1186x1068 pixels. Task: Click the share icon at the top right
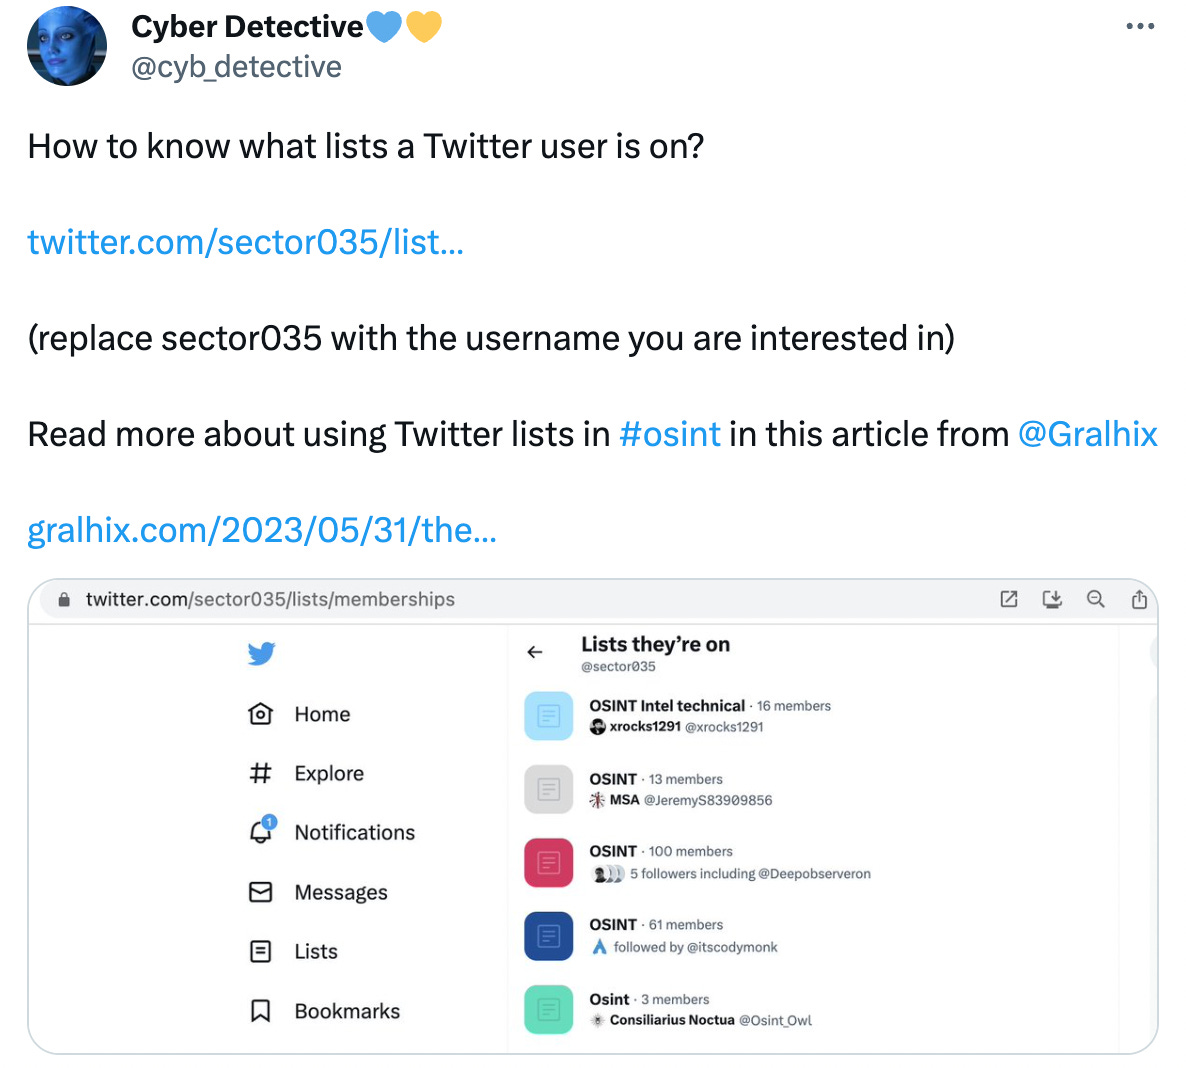click(x=1140, y=599)
